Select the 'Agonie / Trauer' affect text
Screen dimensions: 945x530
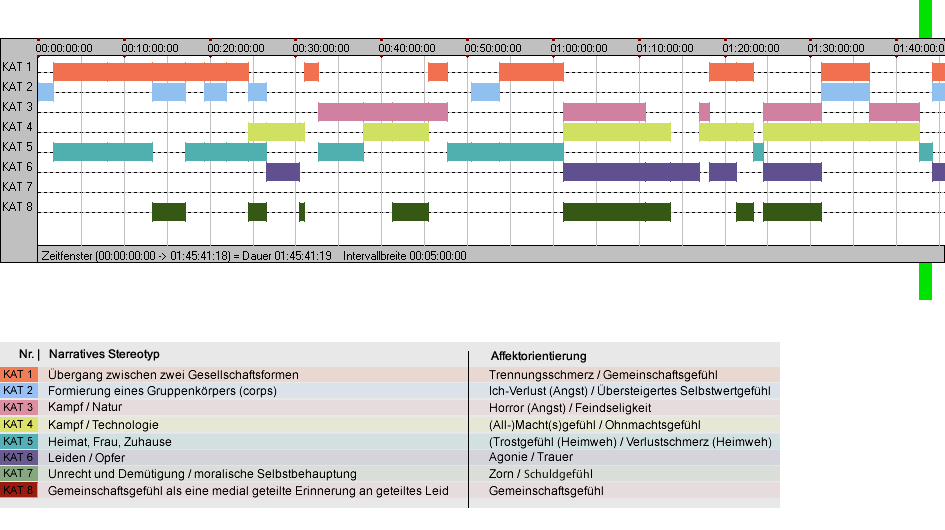coord(531,457)
